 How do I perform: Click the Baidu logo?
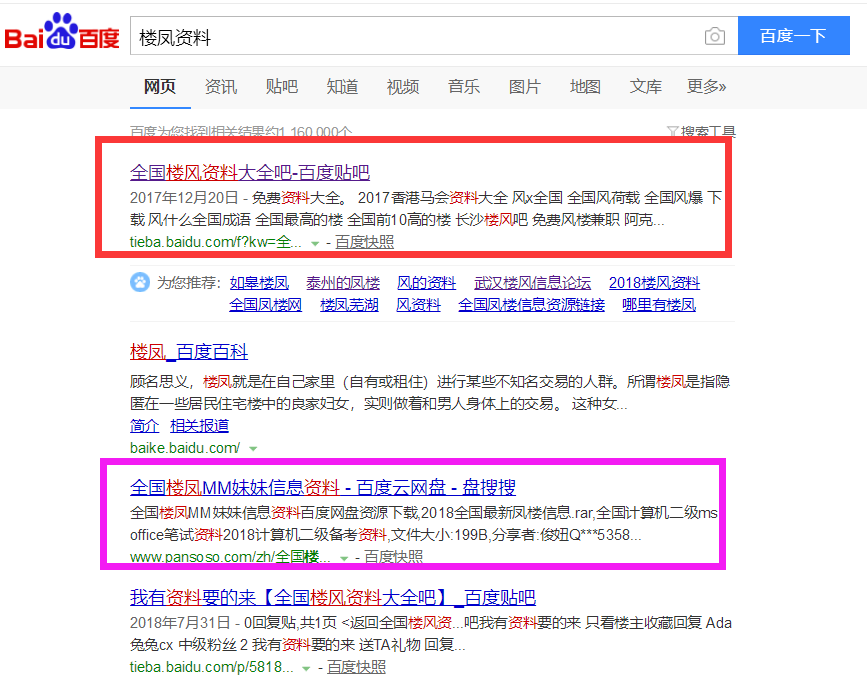[62, 32]
